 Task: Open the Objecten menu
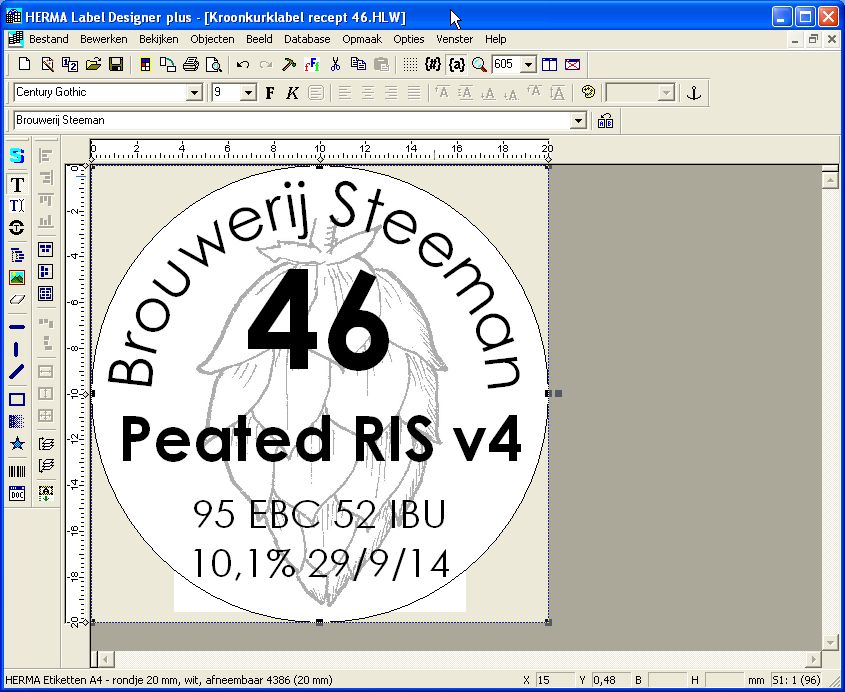pyautogui.click(x=212, y=39)
